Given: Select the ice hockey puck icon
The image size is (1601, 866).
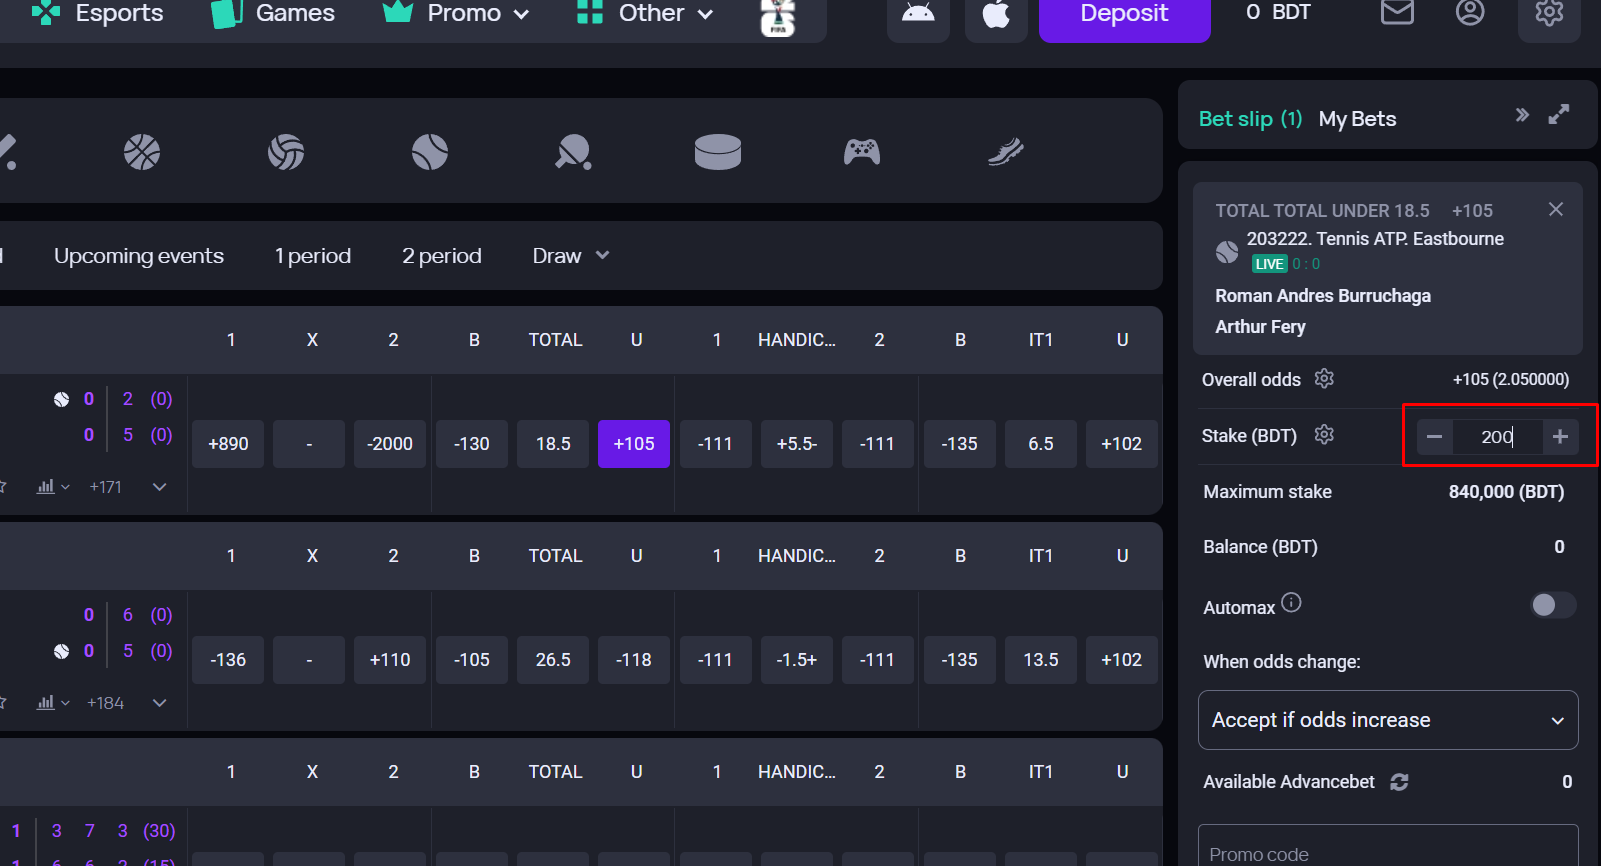Looking at the screenshot, I should tap(718, 152).
